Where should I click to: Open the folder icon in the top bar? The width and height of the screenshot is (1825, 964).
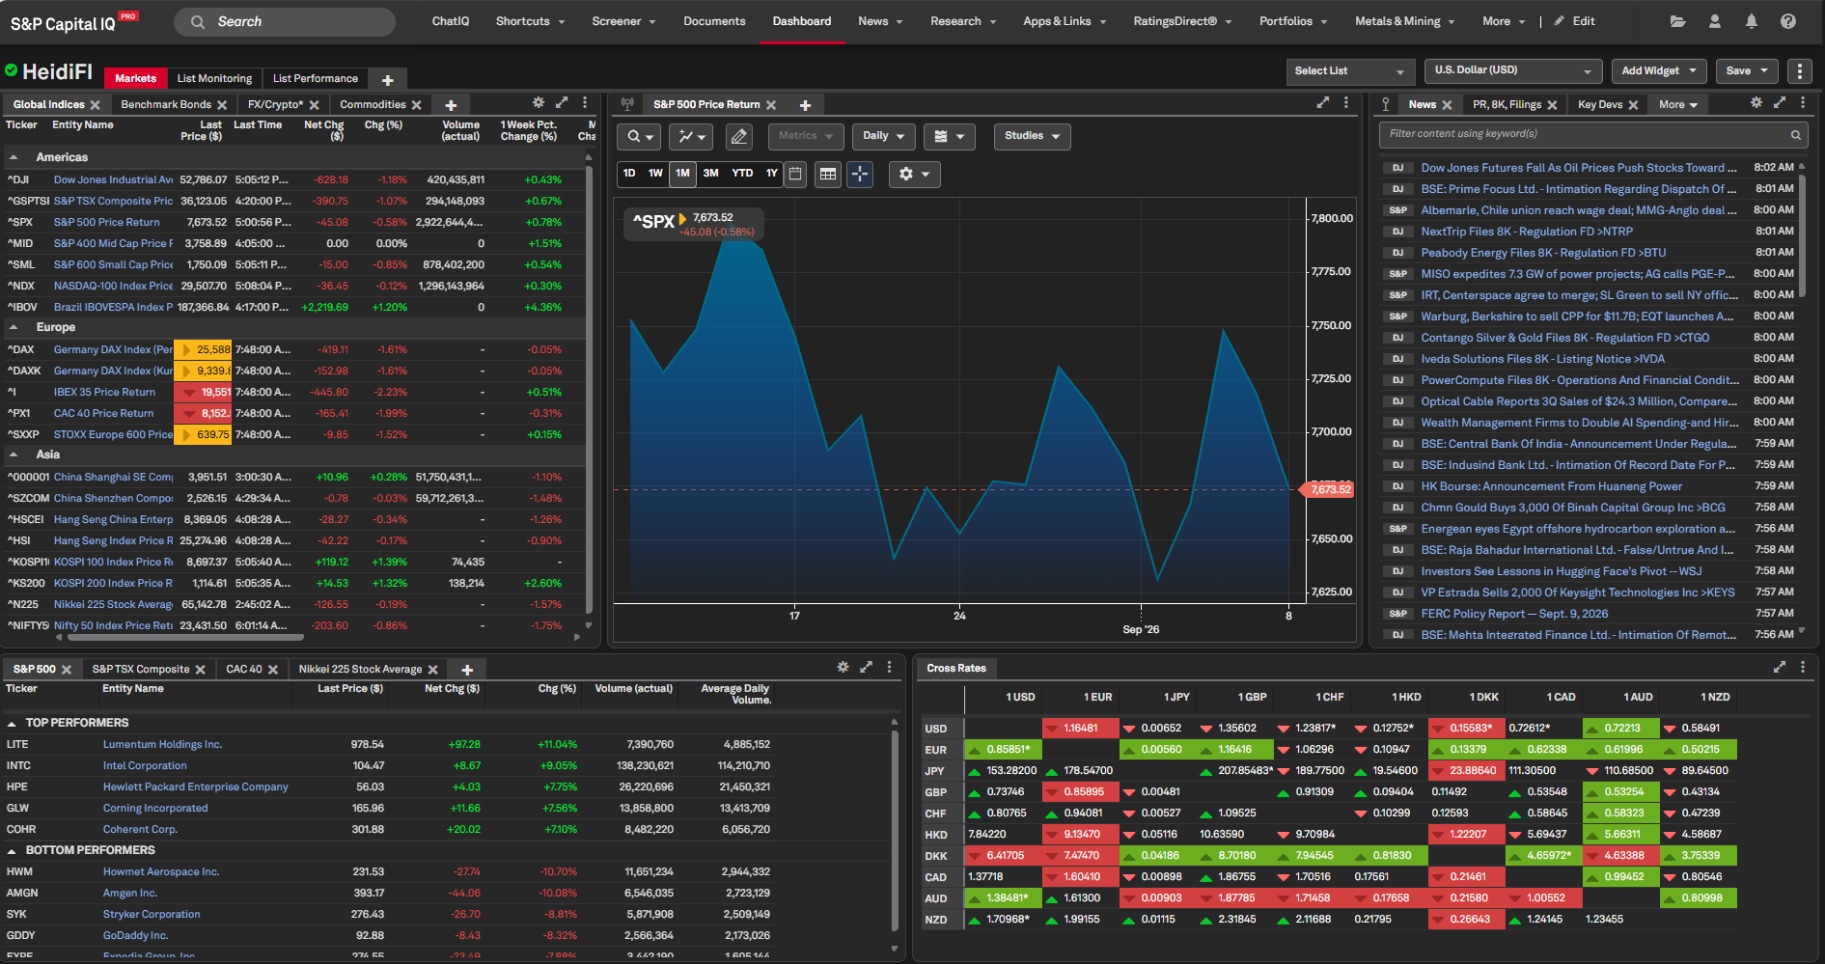1678,21
